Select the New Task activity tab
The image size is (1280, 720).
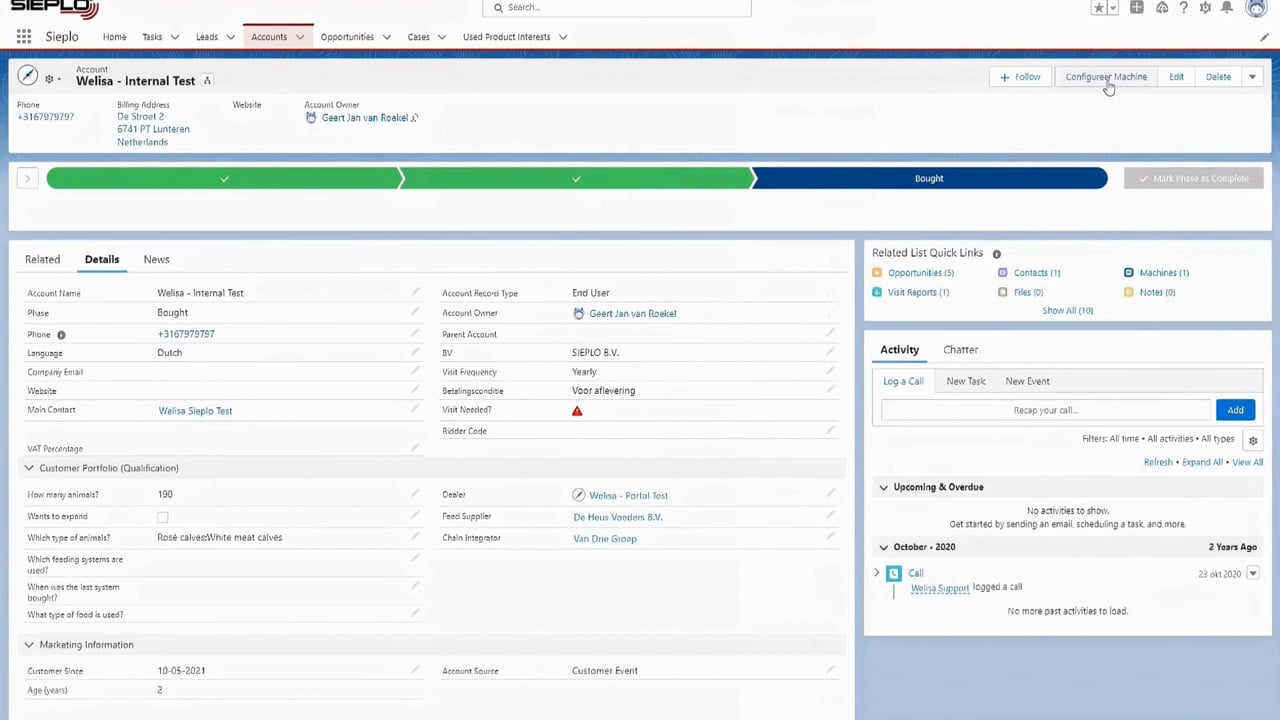pyautogui.click(x=966, y=381)
